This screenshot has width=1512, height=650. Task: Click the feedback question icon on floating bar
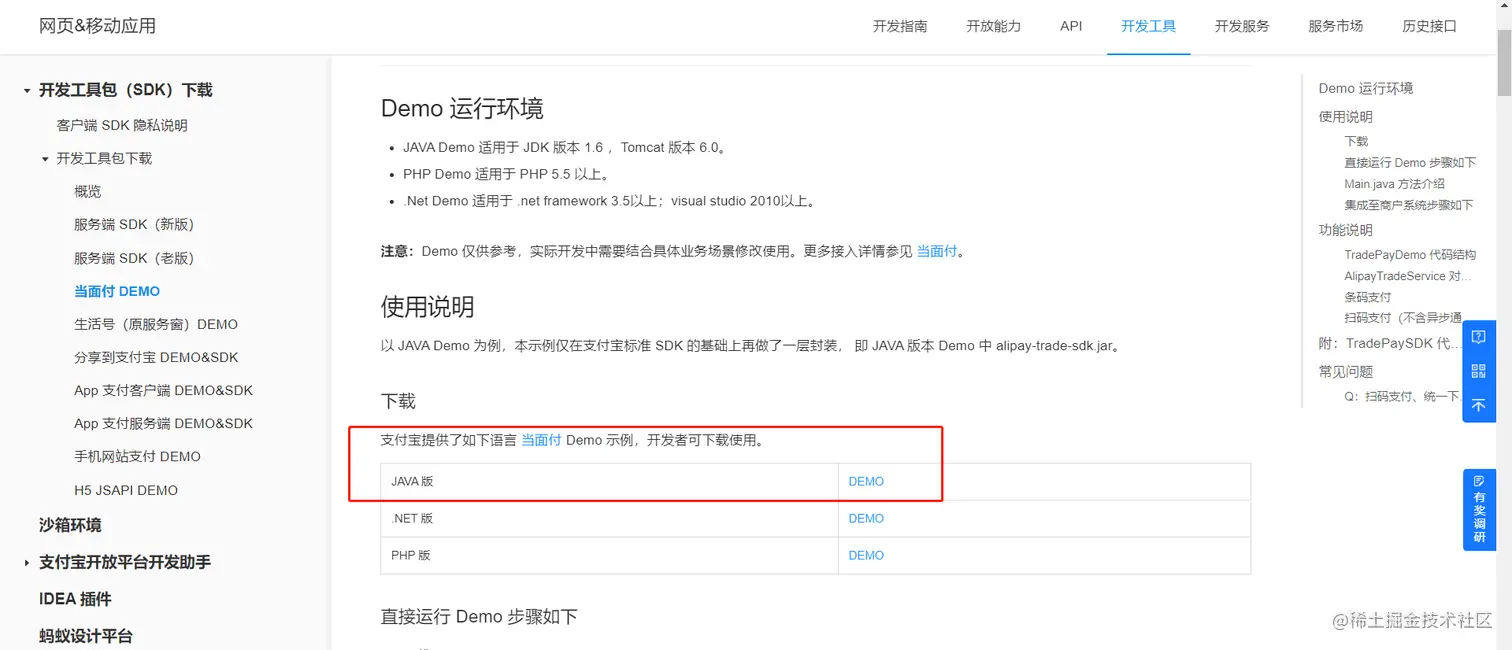coord(1479,337)
